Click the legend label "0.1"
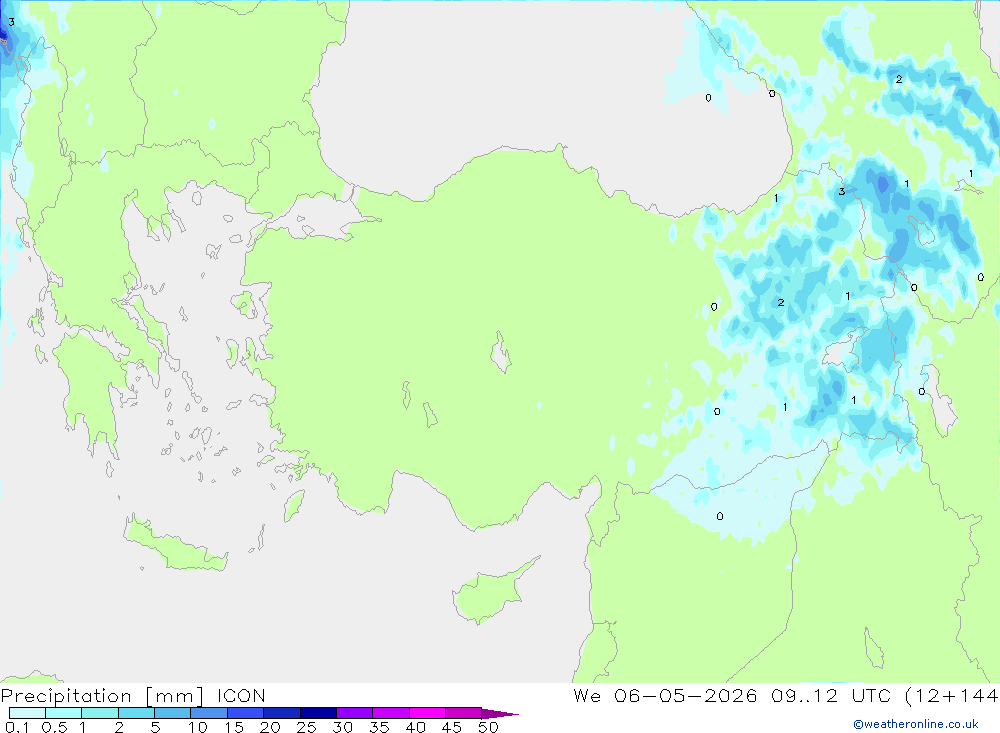This screenshot has width=1000, height=733. (17, 727)
